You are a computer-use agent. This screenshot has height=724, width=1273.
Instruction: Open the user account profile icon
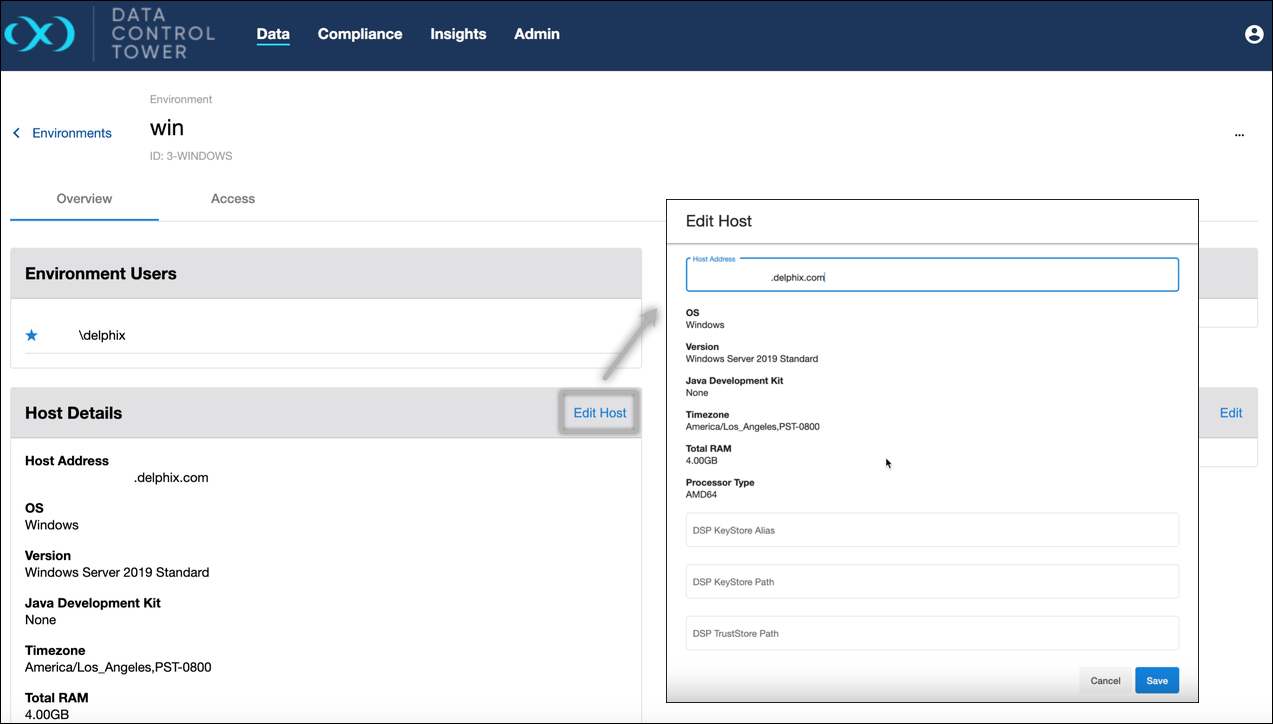pyautogui.click(x=1254, y=34)
